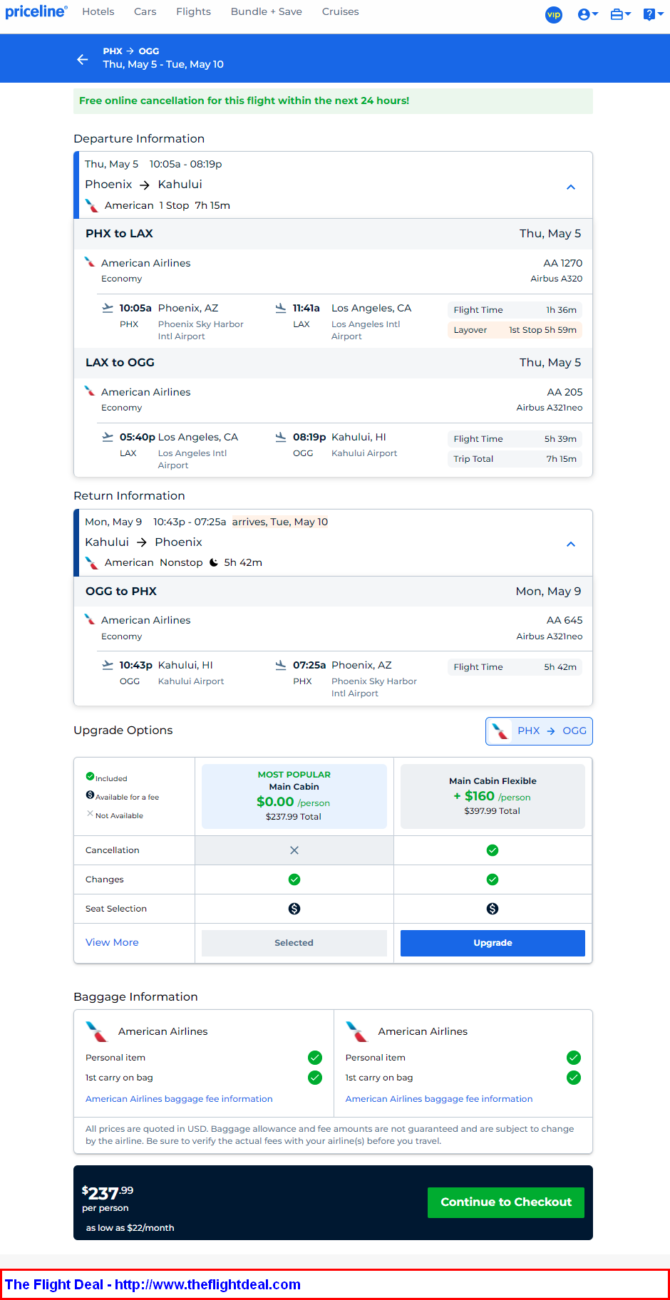Open The Flight Deal website link

click(153, 1284)
